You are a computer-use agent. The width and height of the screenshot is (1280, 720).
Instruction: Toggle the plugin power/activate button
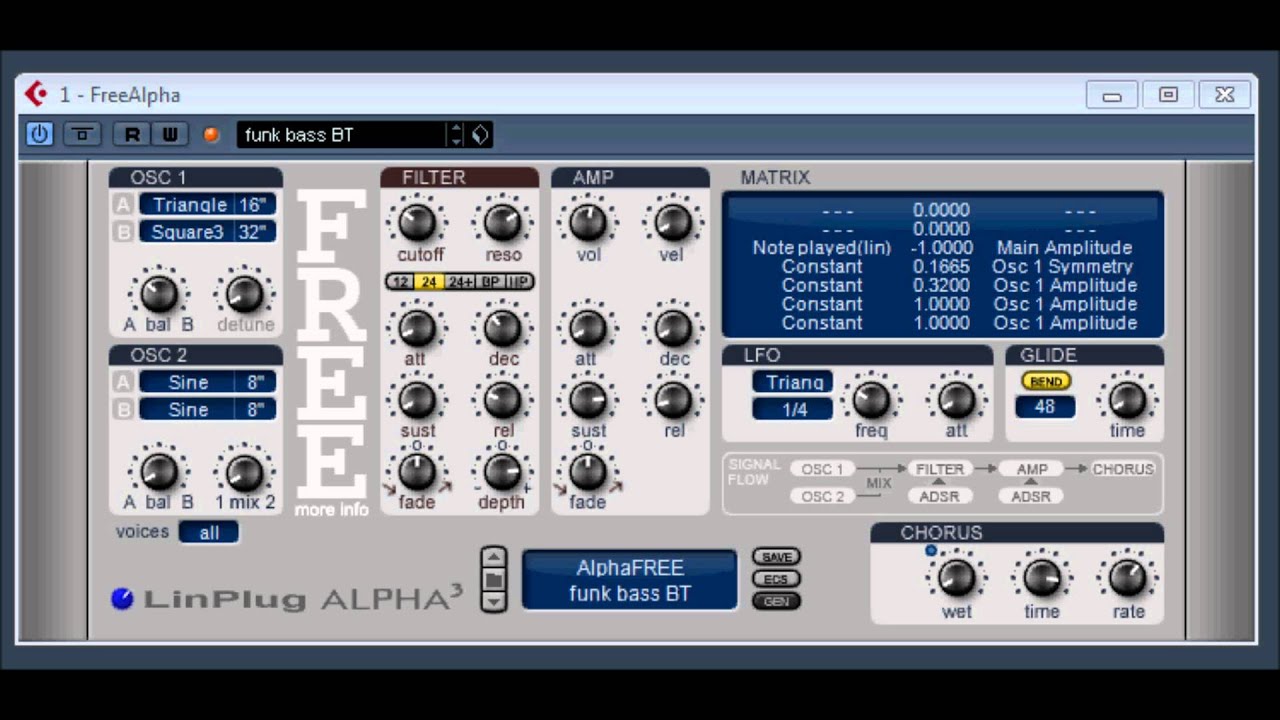[39, 134]
